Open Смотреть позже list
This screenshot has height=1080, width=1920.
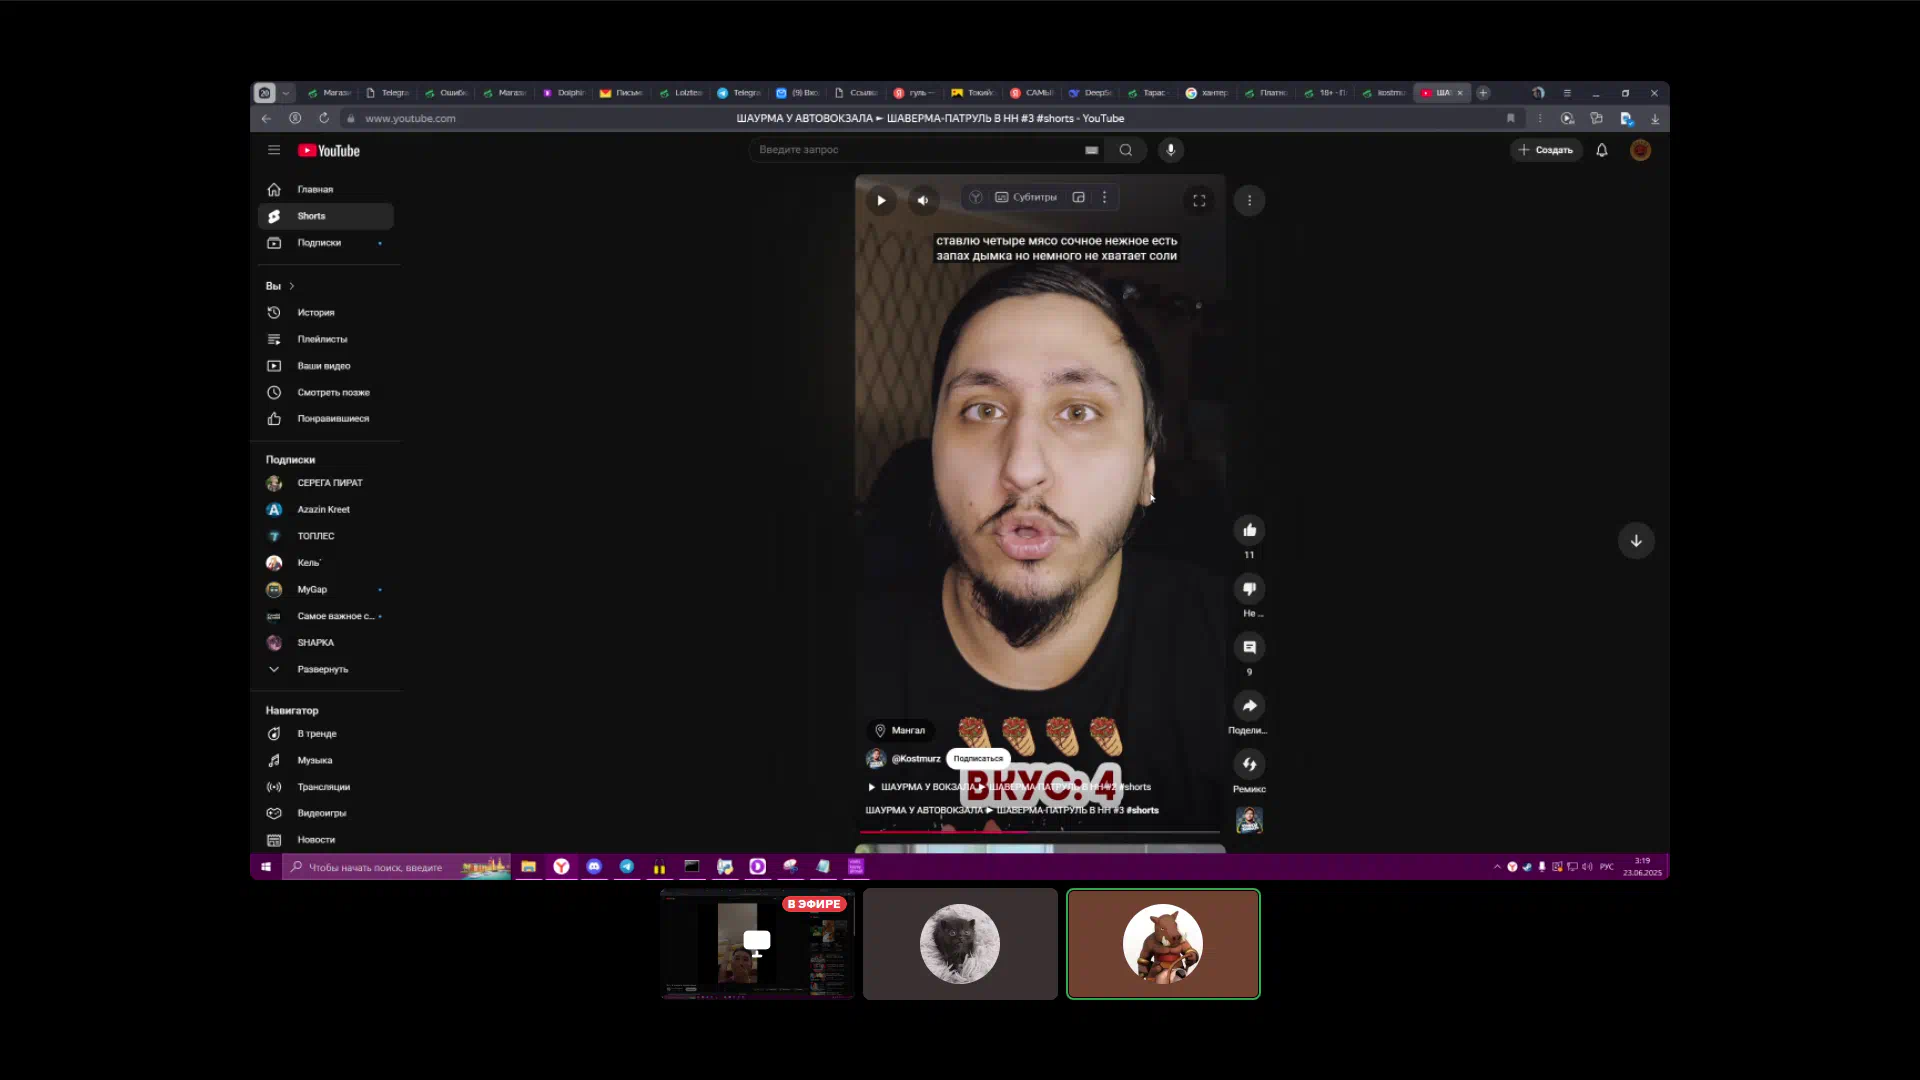(326, 392)
